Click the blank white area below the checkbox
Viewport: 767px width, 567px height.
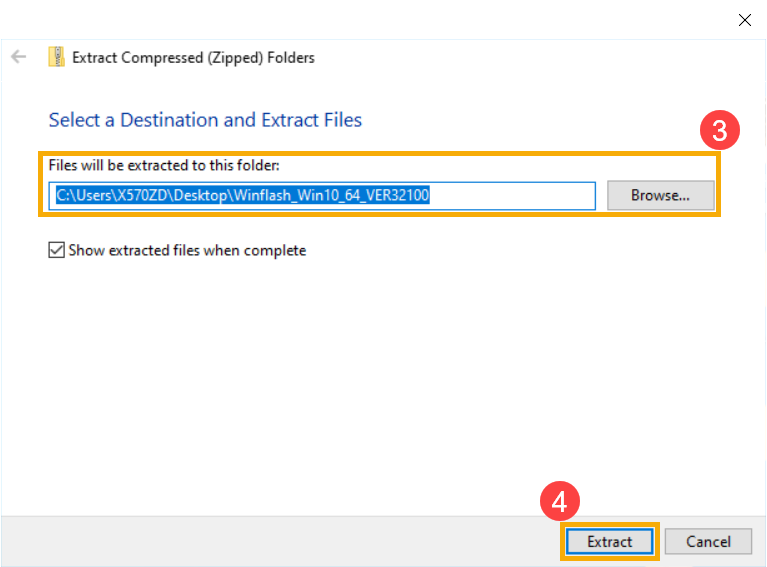[382, 382]
